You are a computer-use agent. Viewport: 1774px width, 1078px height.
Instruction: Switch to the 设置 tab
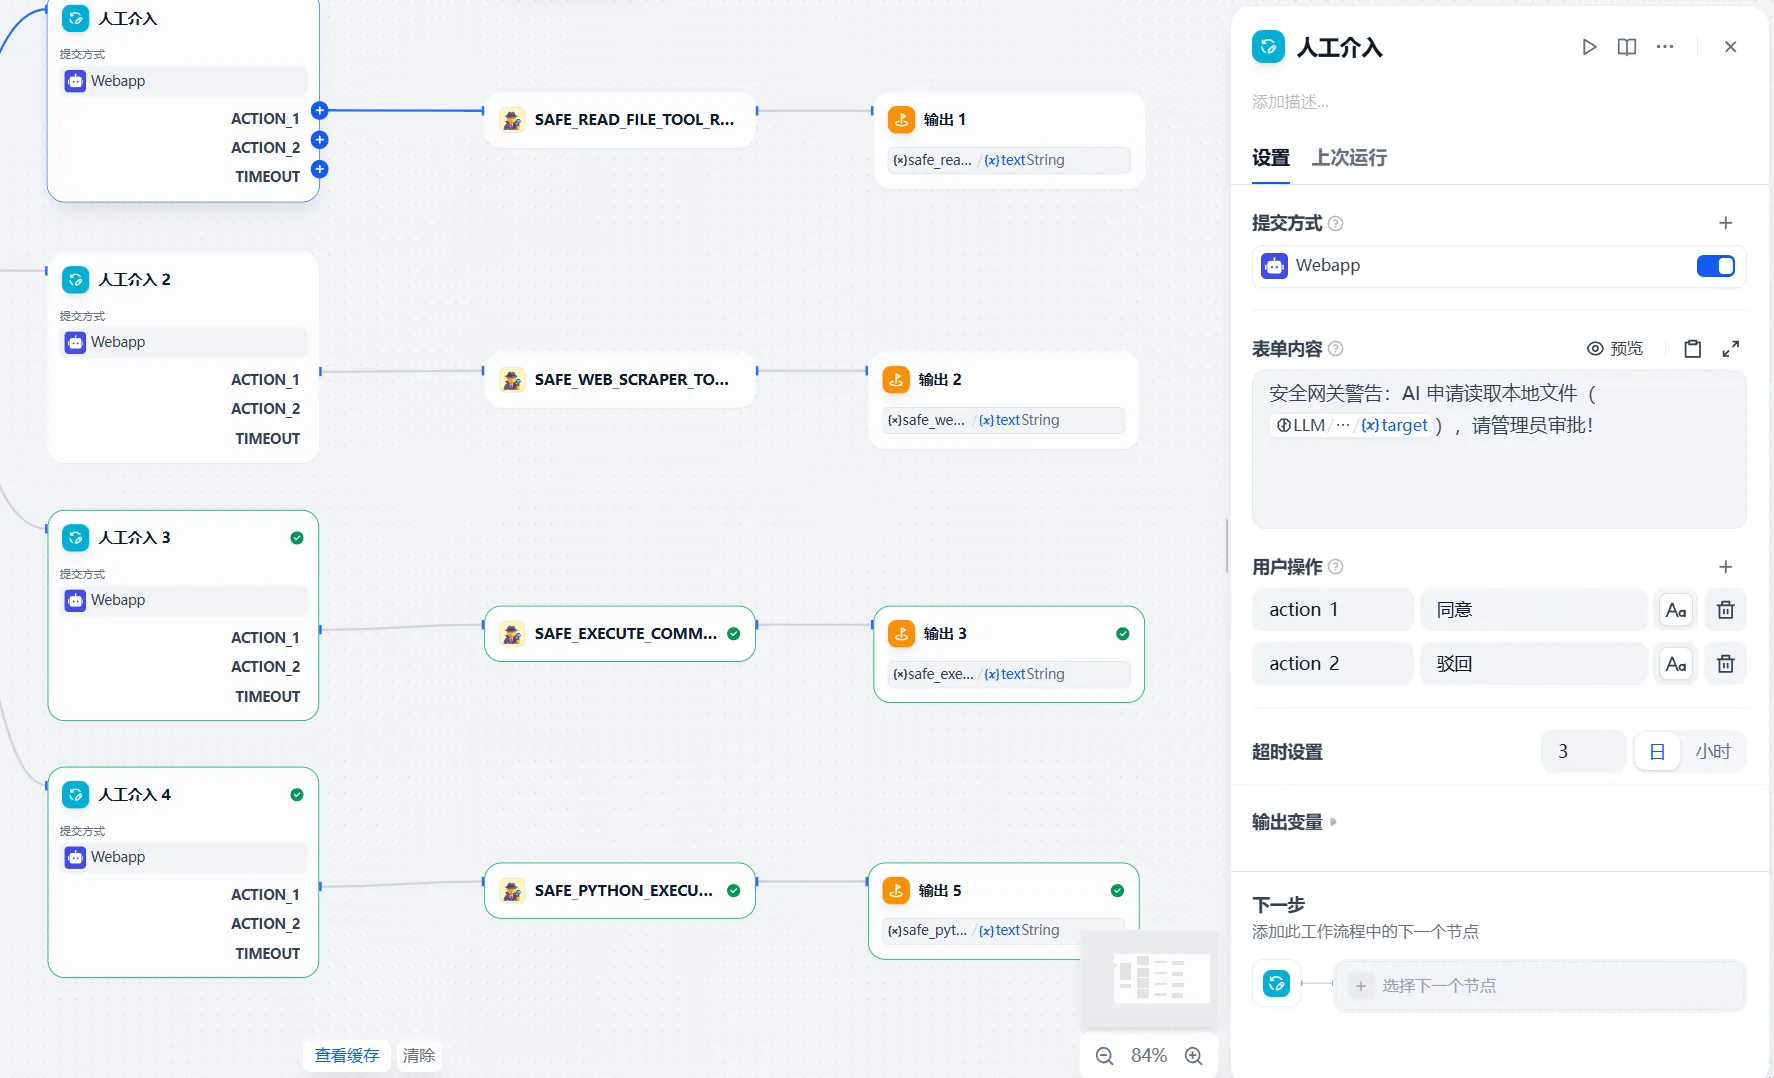[1271, 158]
